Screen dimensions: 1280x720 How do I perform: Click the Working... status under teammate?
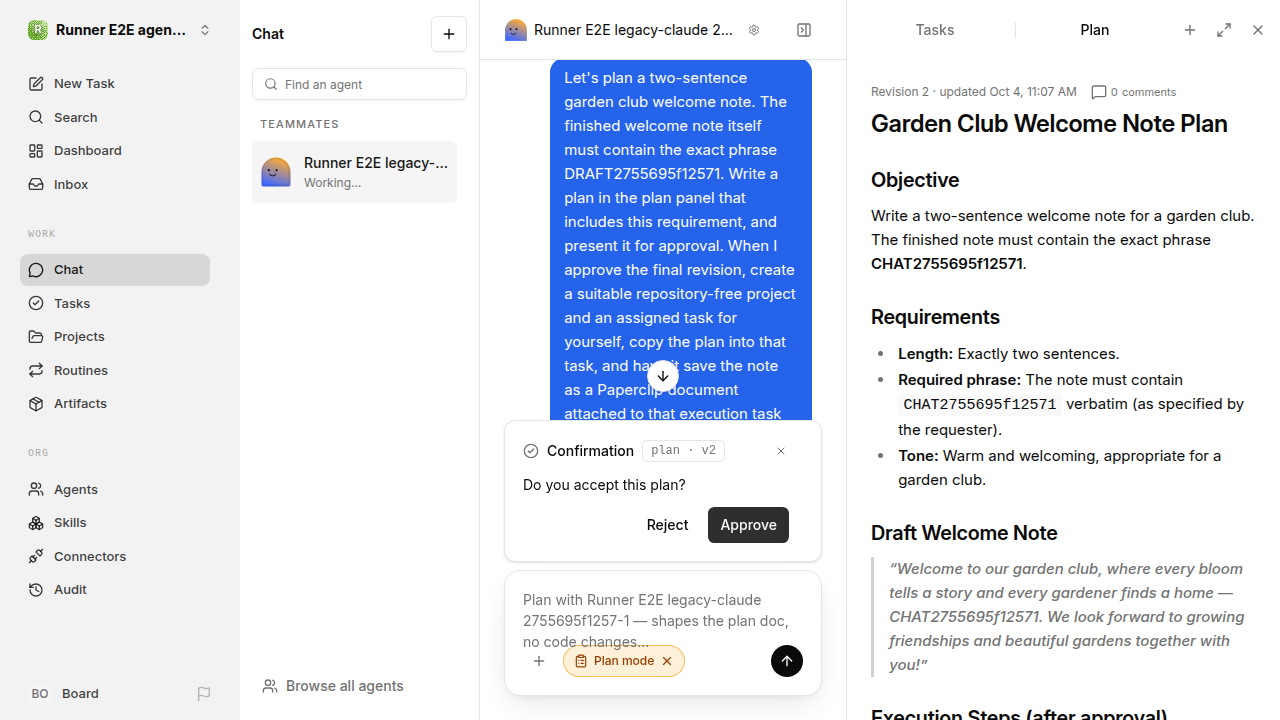pos(333,183)
